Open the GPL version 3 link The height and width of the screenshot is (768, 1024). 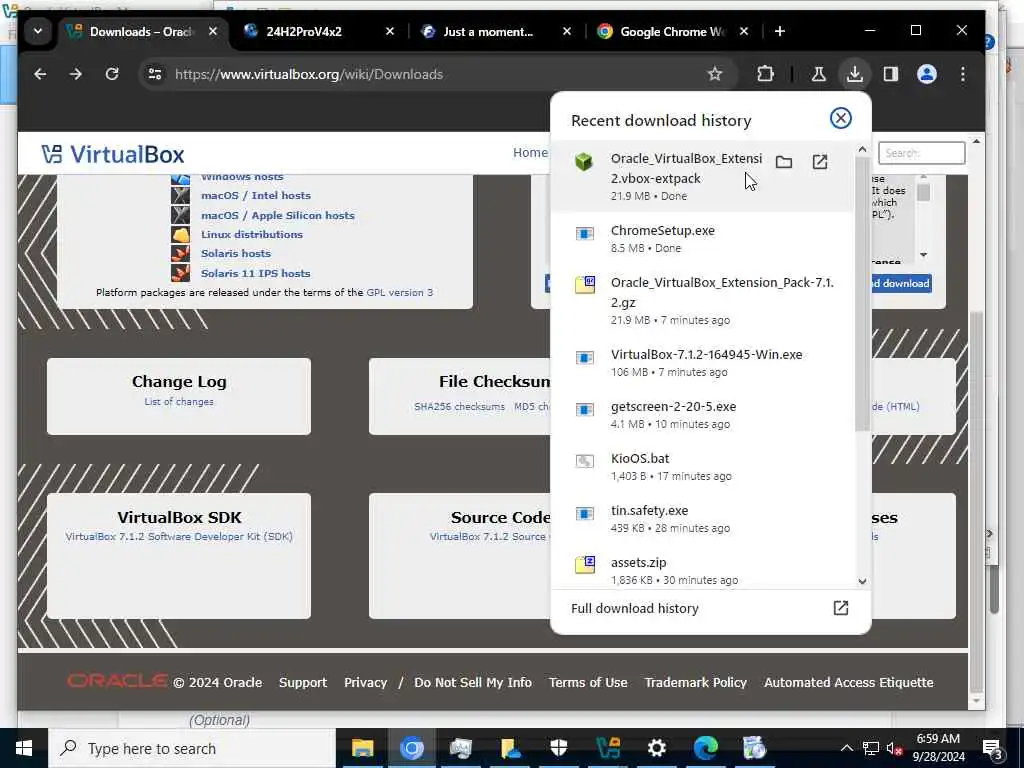[400, 293]
